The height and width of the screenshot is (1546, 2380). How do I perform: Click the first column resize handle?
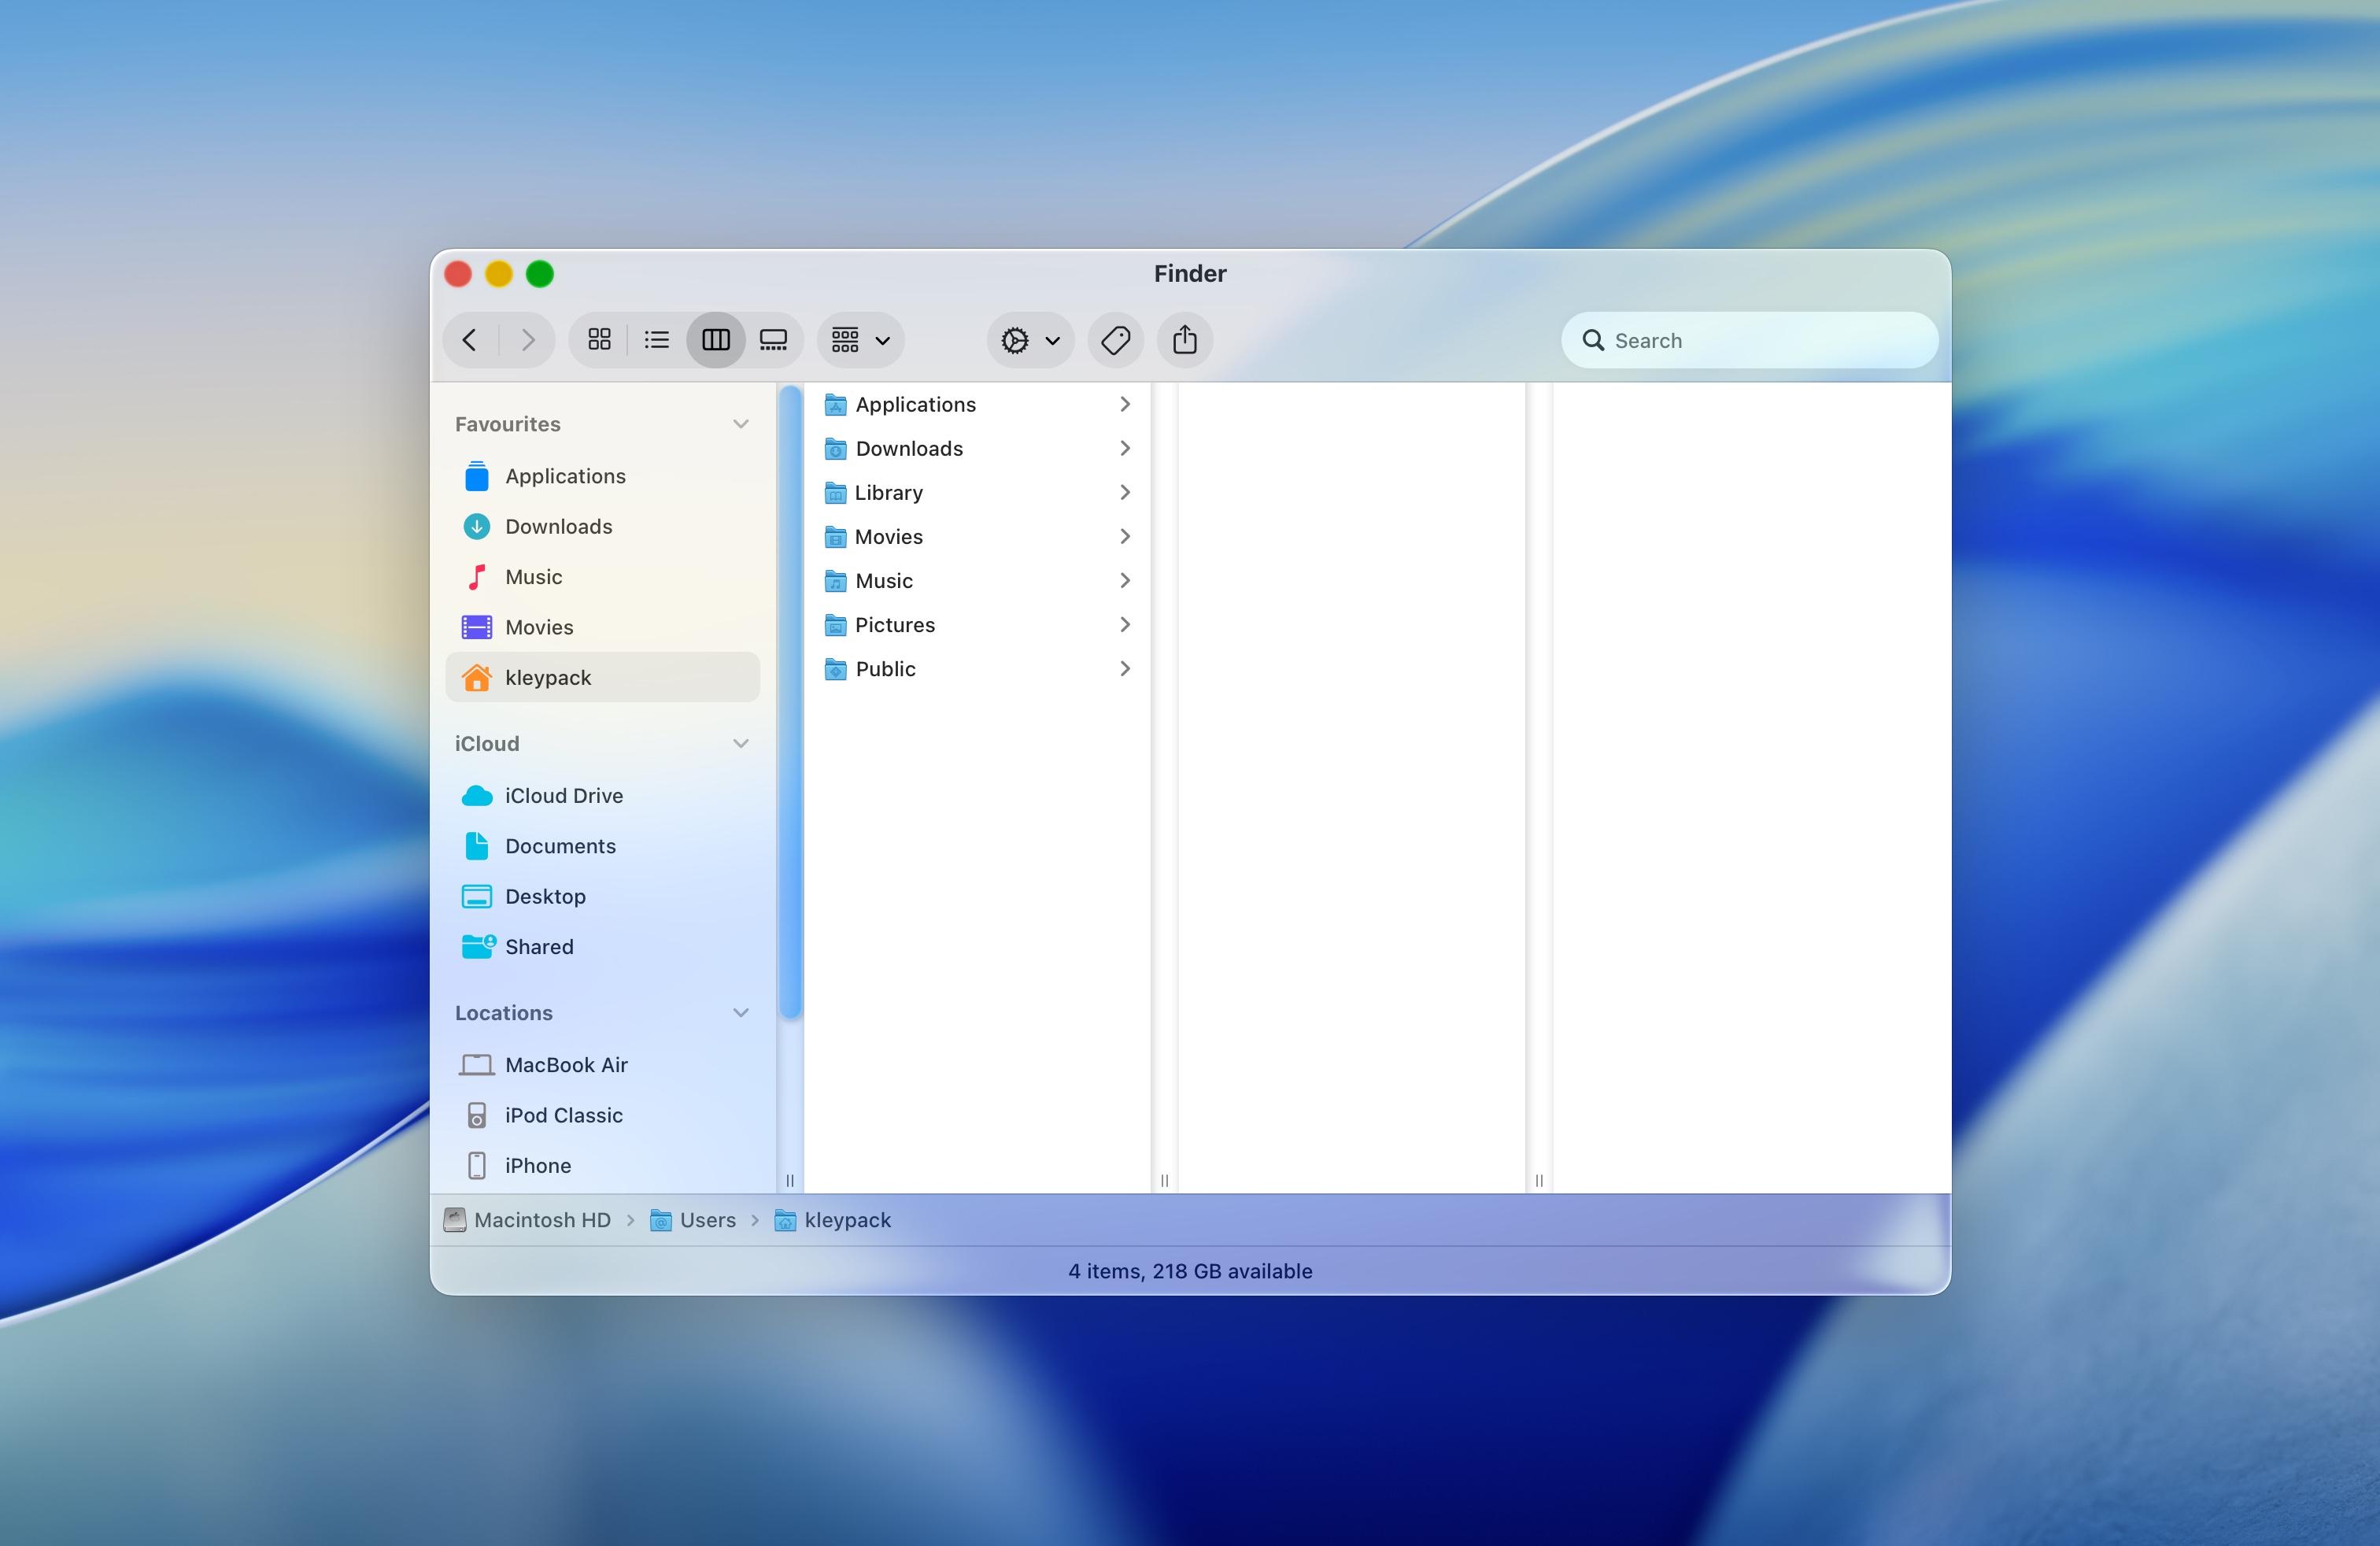pyautogui.click(x=790, y=1180)
